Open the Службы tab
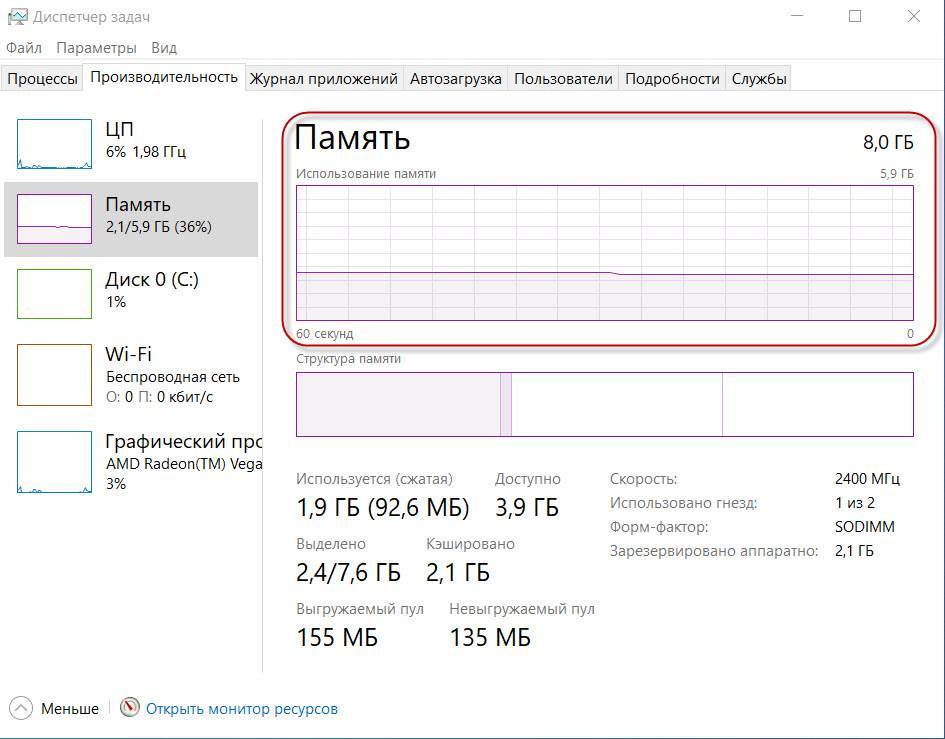The height and width of the screenshot is (739, 945). (759, 79)
